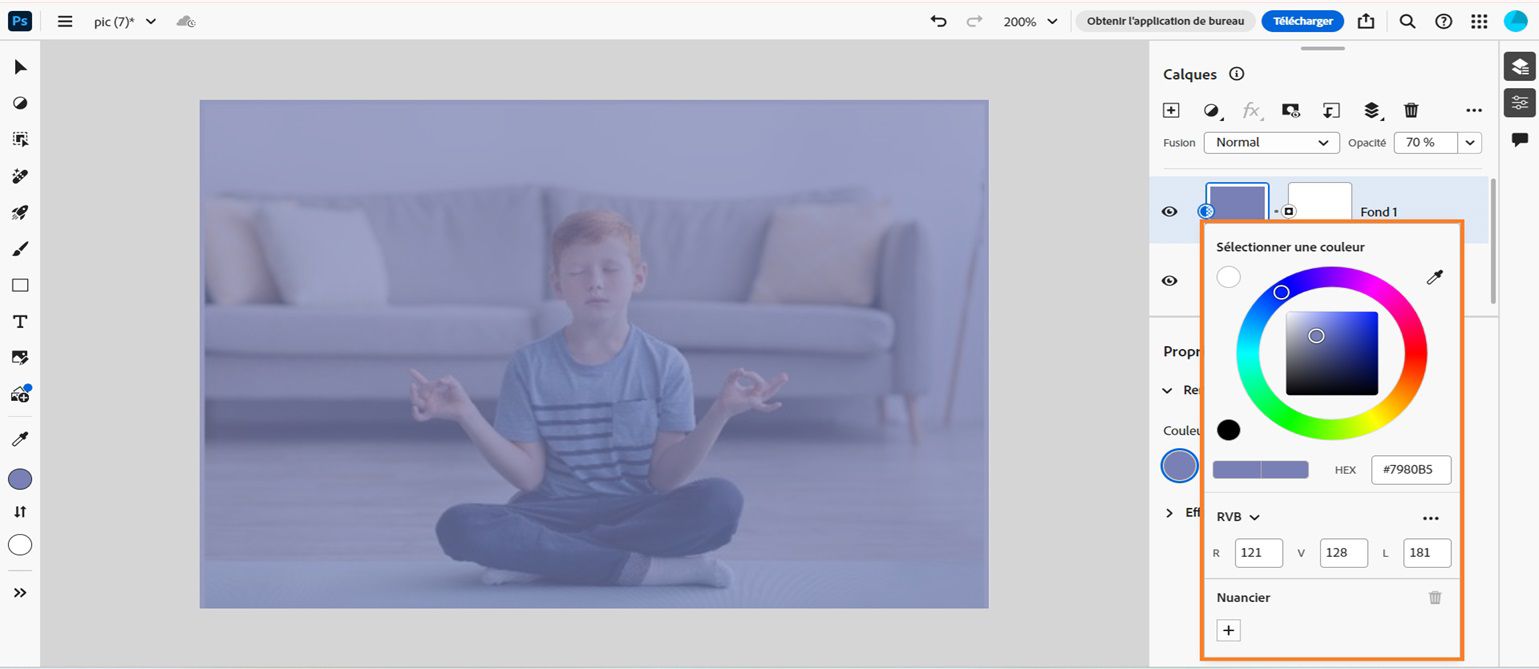Hide the Fond 1 layer
The width and height of the screenshot is (1539, 669).
point(1169,211)
